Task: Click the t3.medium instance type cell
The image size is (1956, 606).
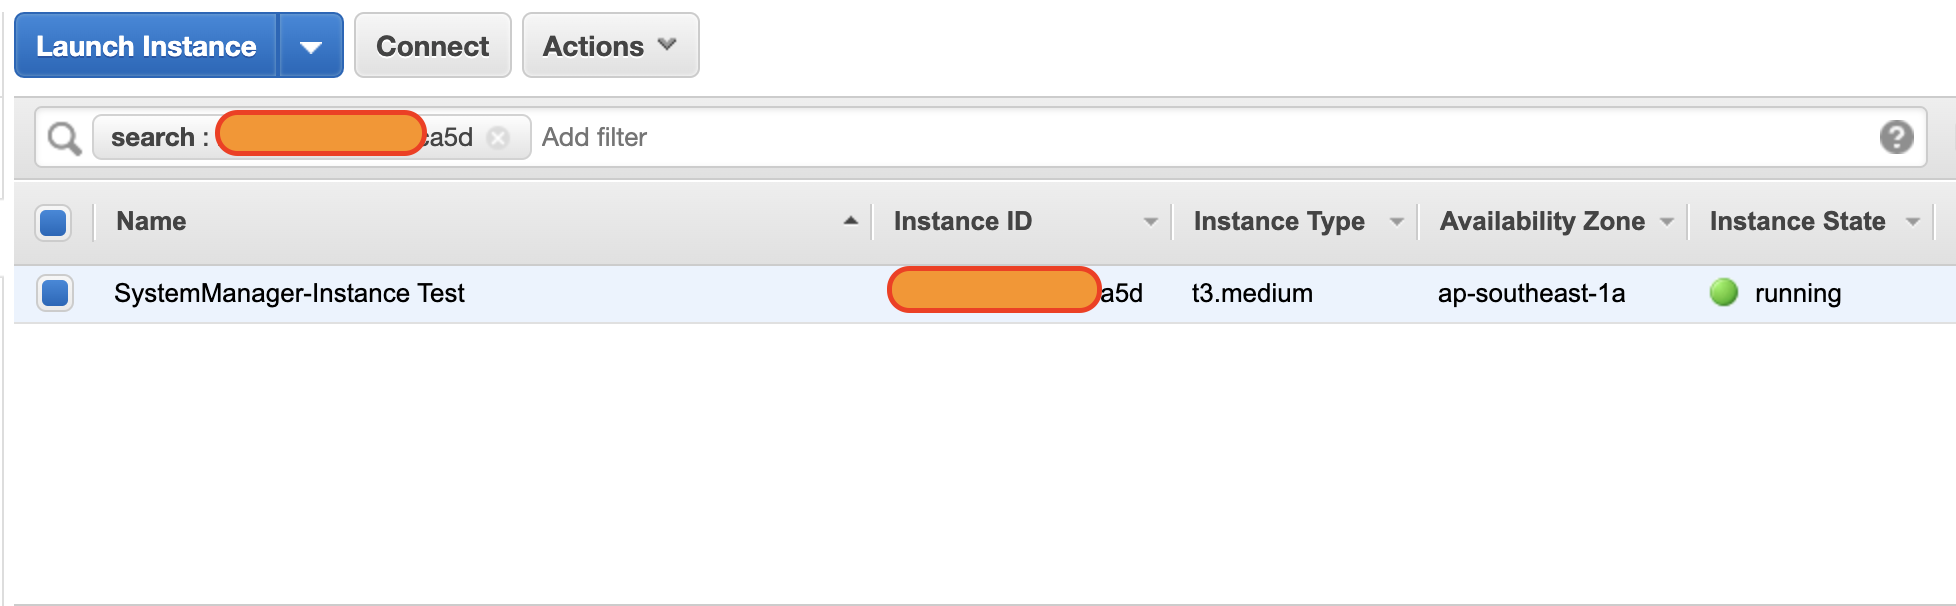Action: pos(1252,294)
